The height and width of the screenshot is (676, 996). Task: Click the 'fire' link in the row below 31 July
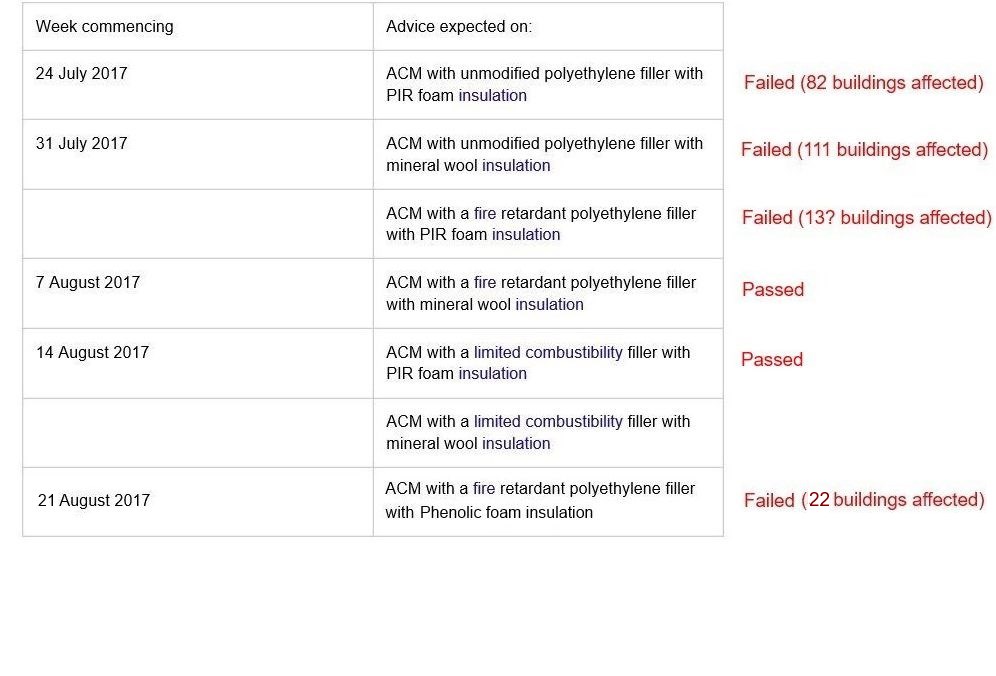tap(485, 213)
